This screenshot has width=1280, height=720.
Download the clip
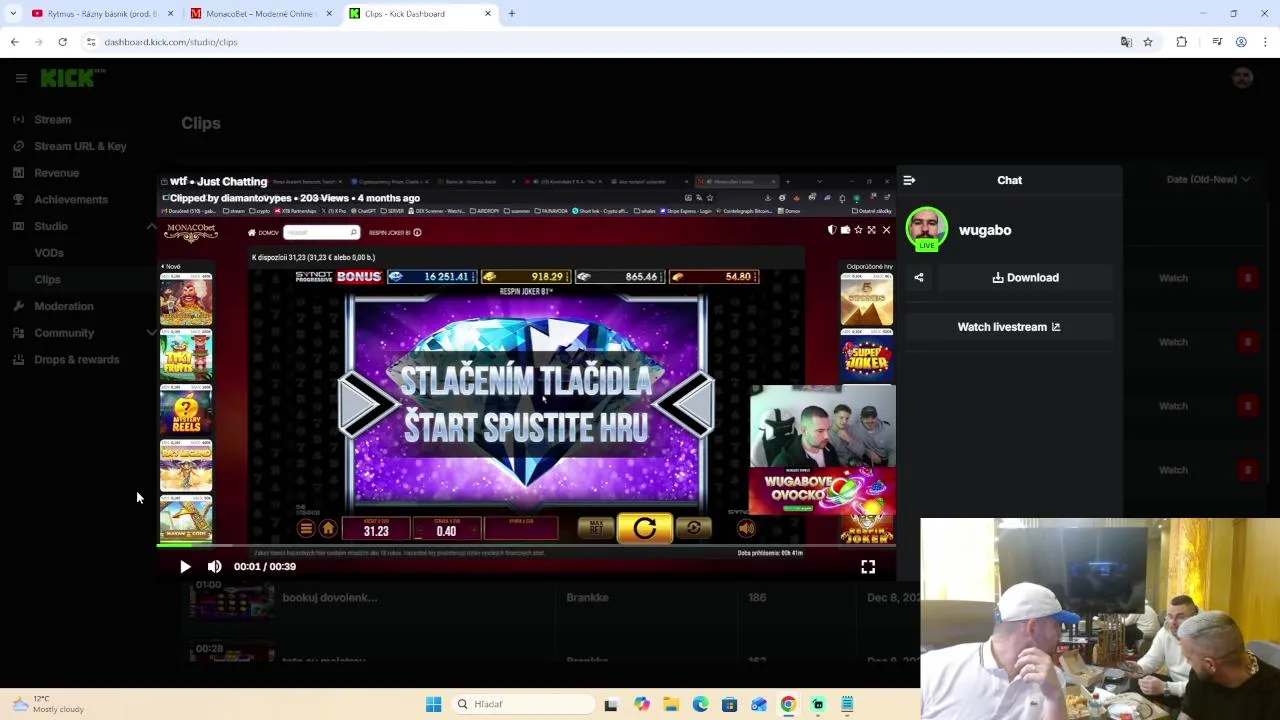[1025, 278]
